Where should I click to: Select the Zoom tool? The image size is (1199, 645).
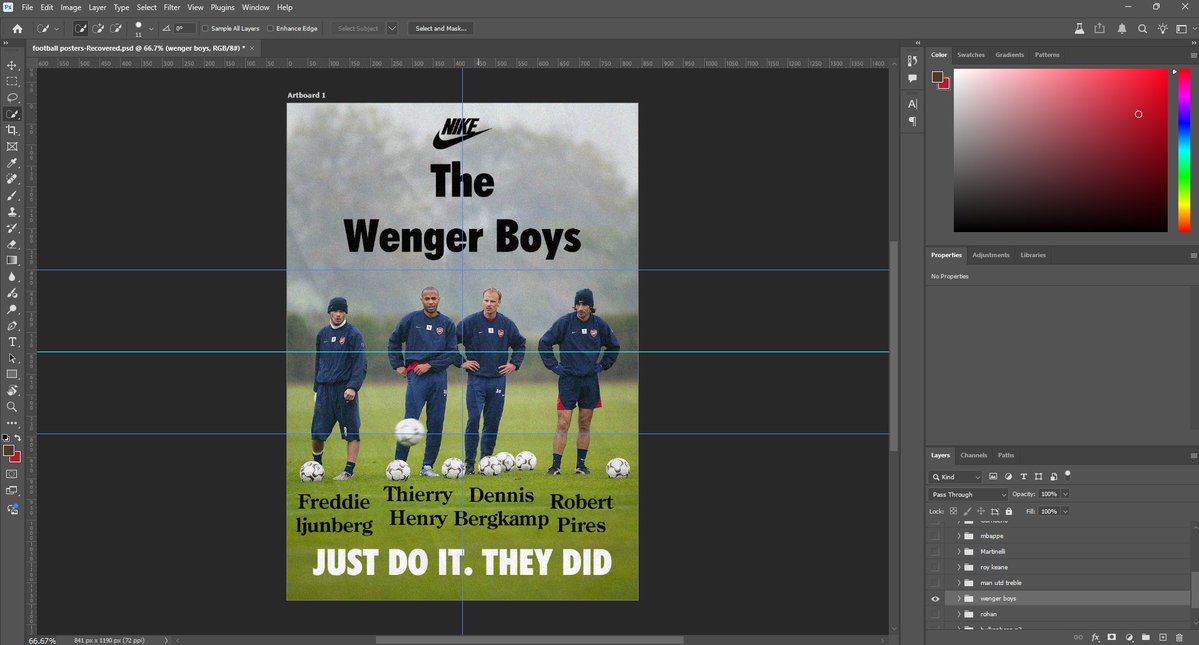tap(11, 407)
